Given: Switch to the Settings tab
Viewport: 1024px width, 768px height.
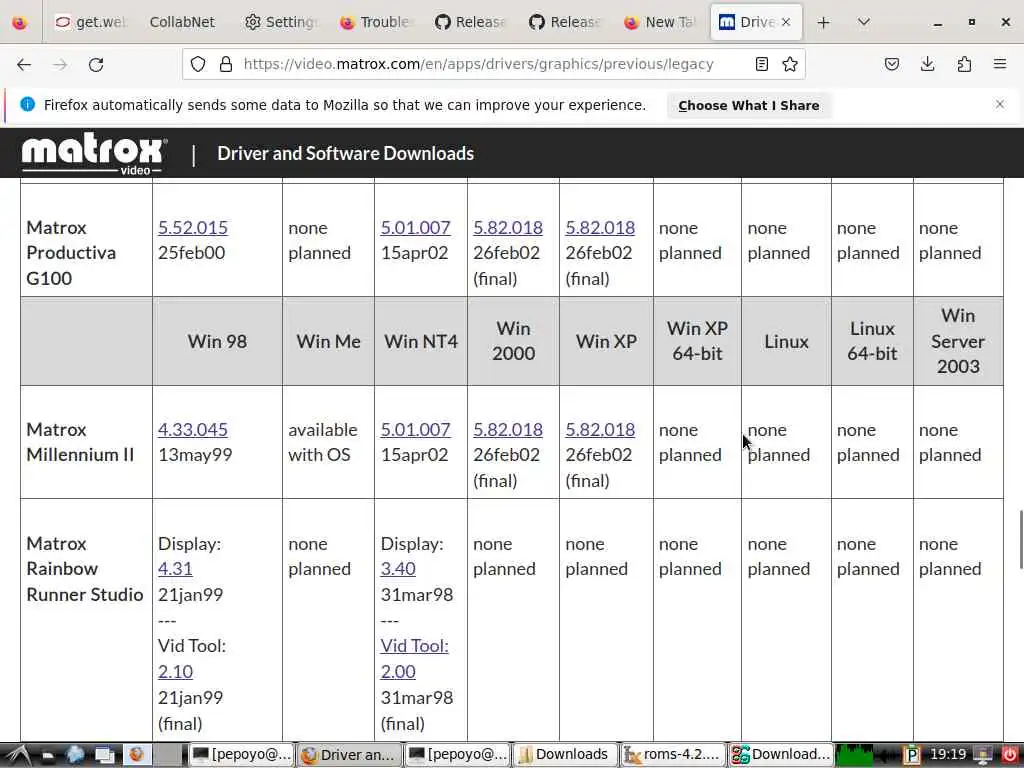Looking at the screenshot, I should [x=280, y=22].
